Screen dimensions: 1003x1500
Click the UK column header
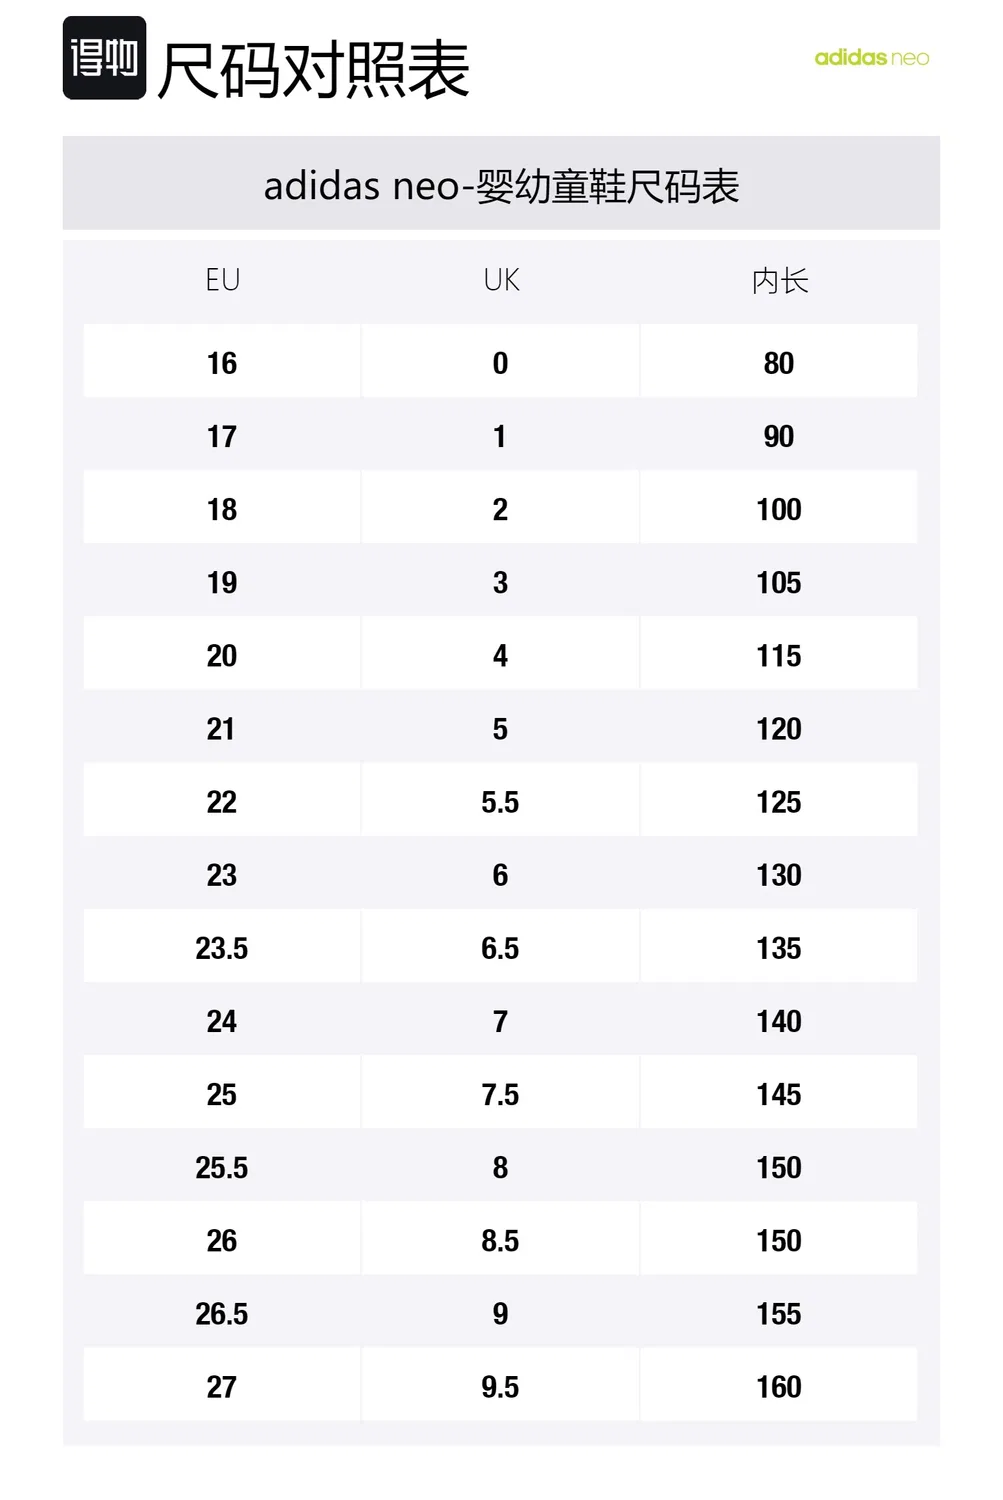pos(501,280)
